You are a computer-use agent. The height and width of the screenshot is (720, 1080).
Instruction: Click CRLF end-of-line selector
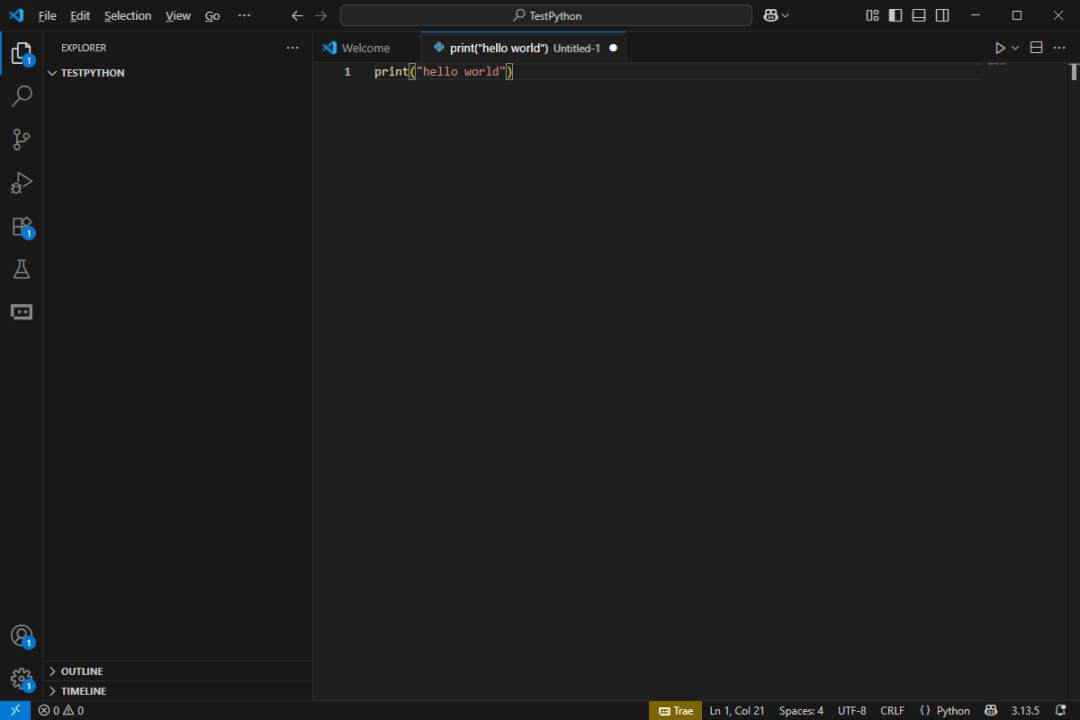892,710
